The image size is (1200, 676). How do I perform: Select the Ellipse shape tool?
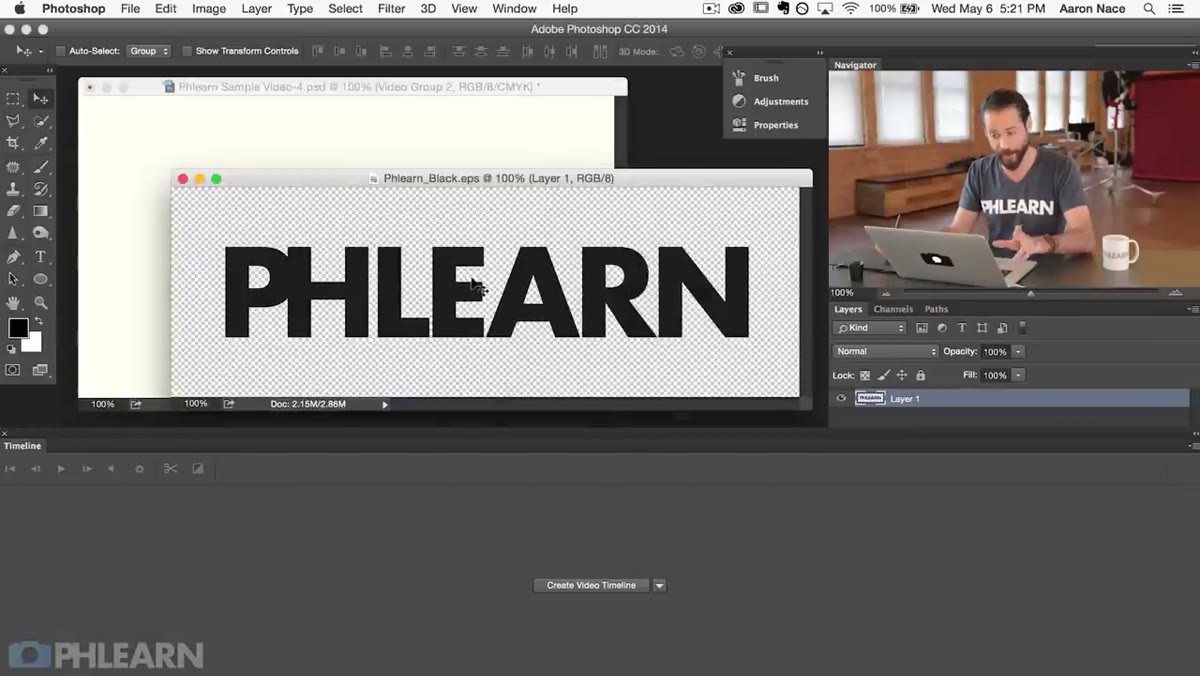click(41, 279)
